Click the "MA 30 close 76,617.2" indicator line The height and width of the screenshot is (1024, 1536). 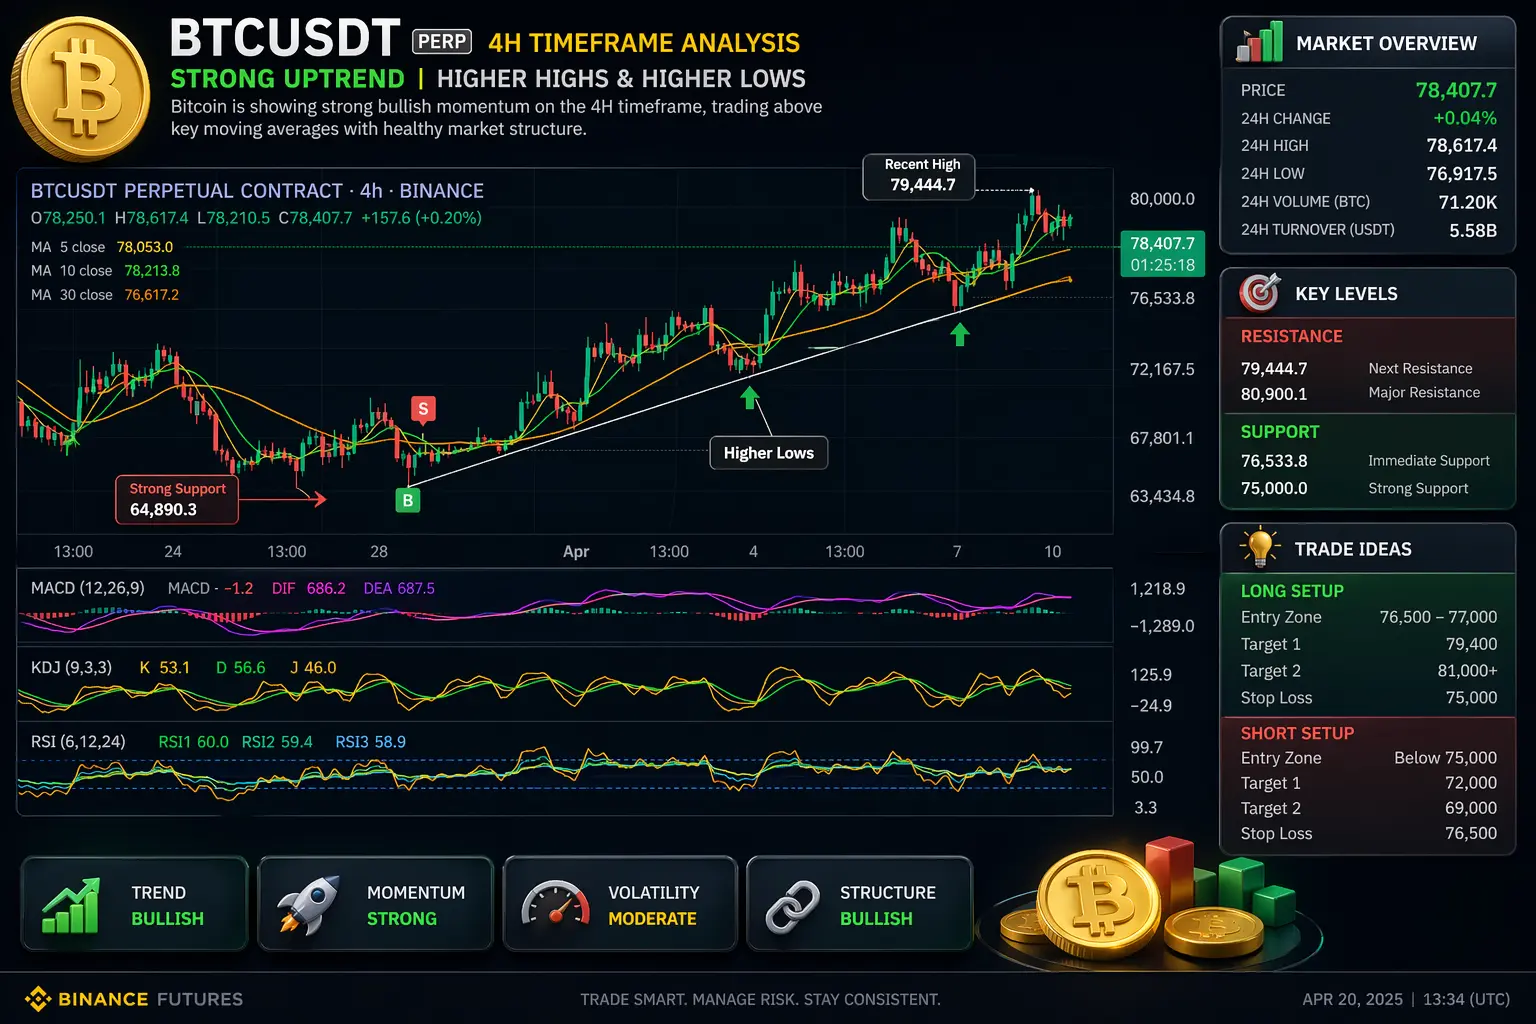coord(105,295)
